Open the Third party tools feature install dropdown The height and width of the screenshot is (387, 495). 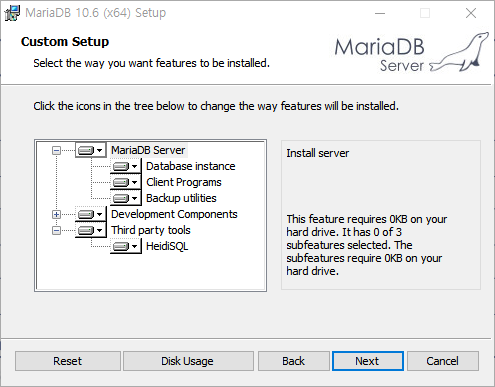(x=90, y=230)
